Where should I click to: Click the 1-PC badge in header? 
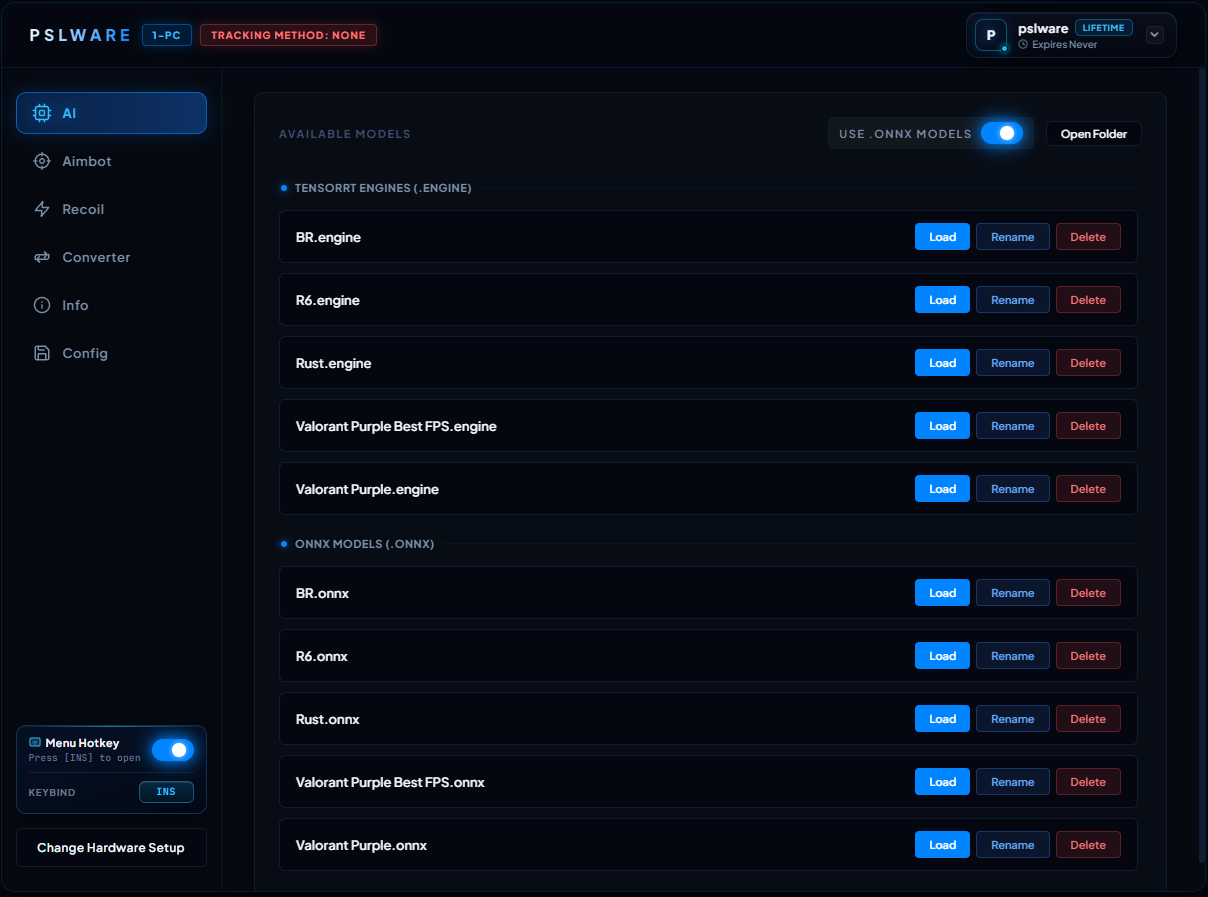(166, 35)
